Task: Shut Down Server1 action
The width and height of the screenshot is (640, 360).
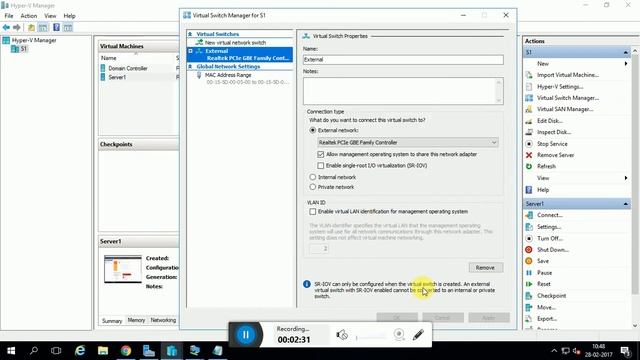Action: pyautogui.click(x=553, y=250)
